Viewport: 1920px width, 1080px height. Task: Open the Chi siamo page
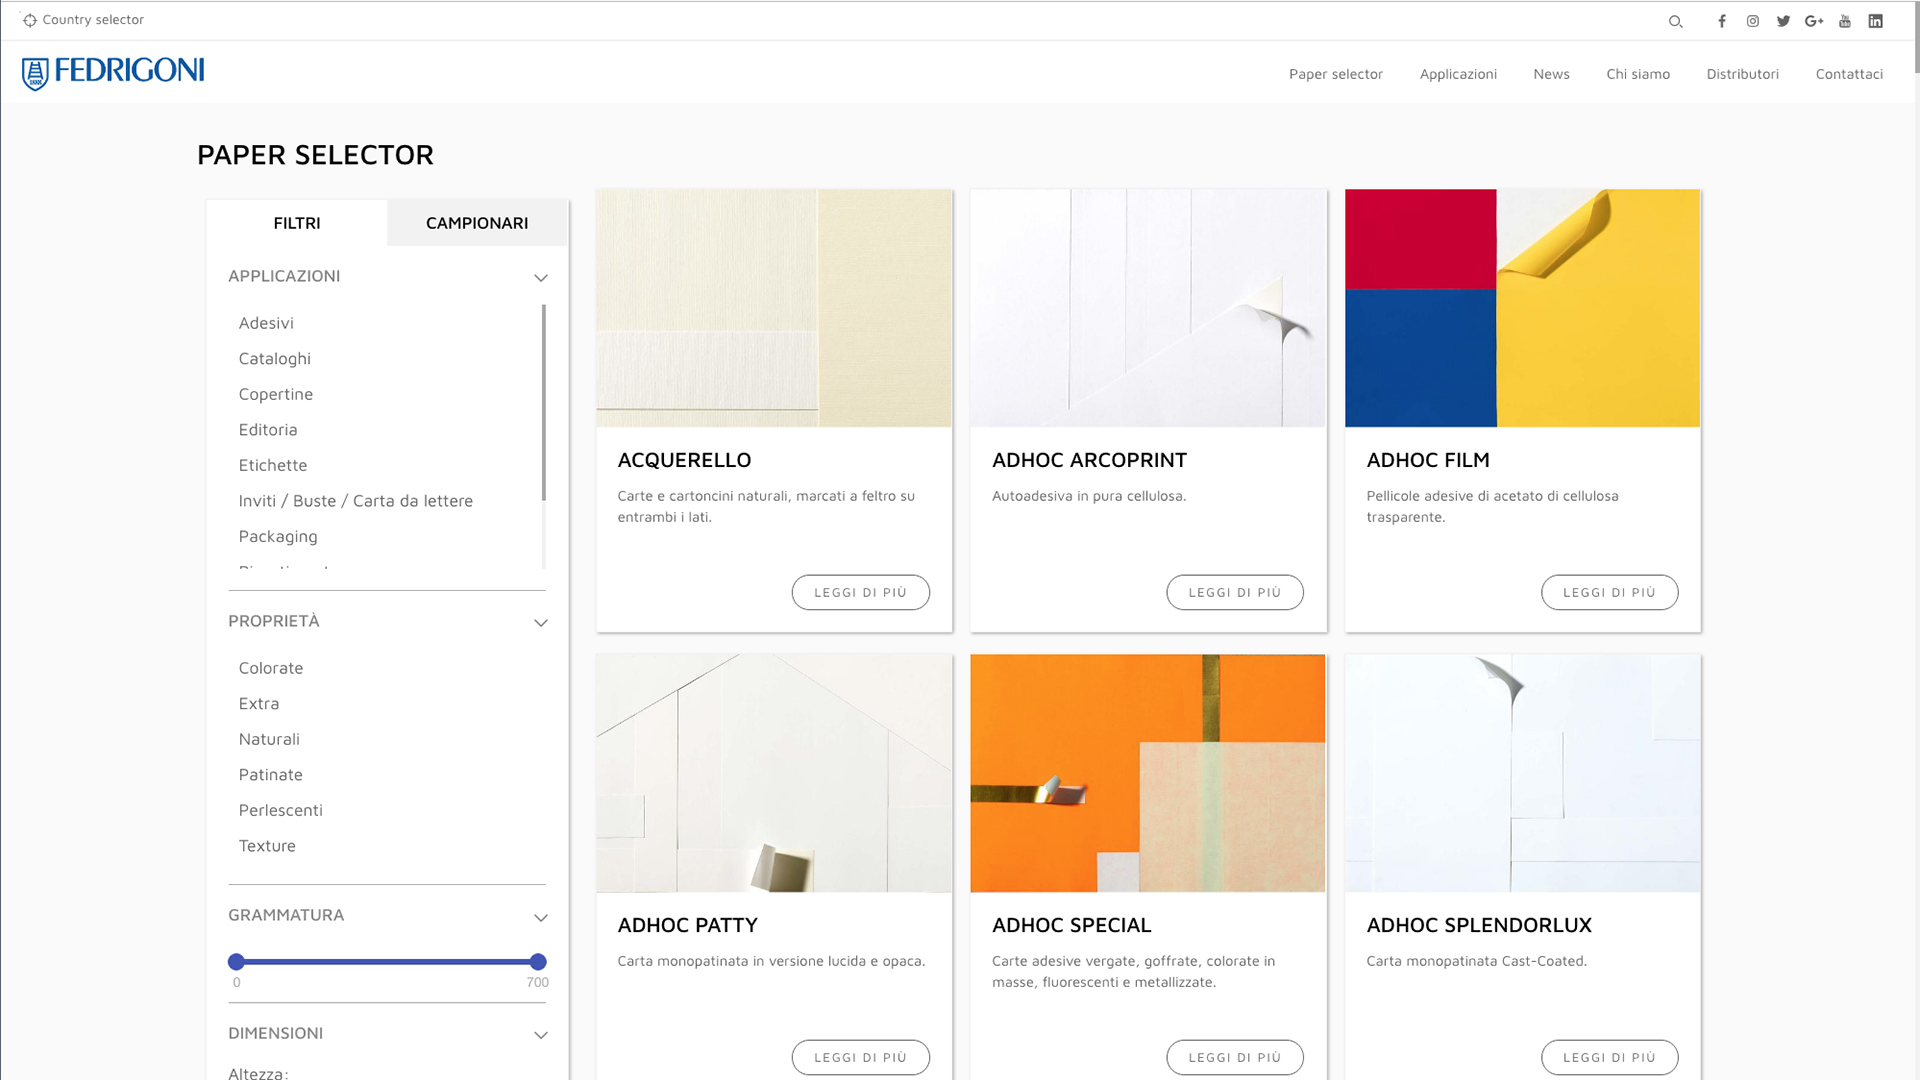[x=1638, y=74]
